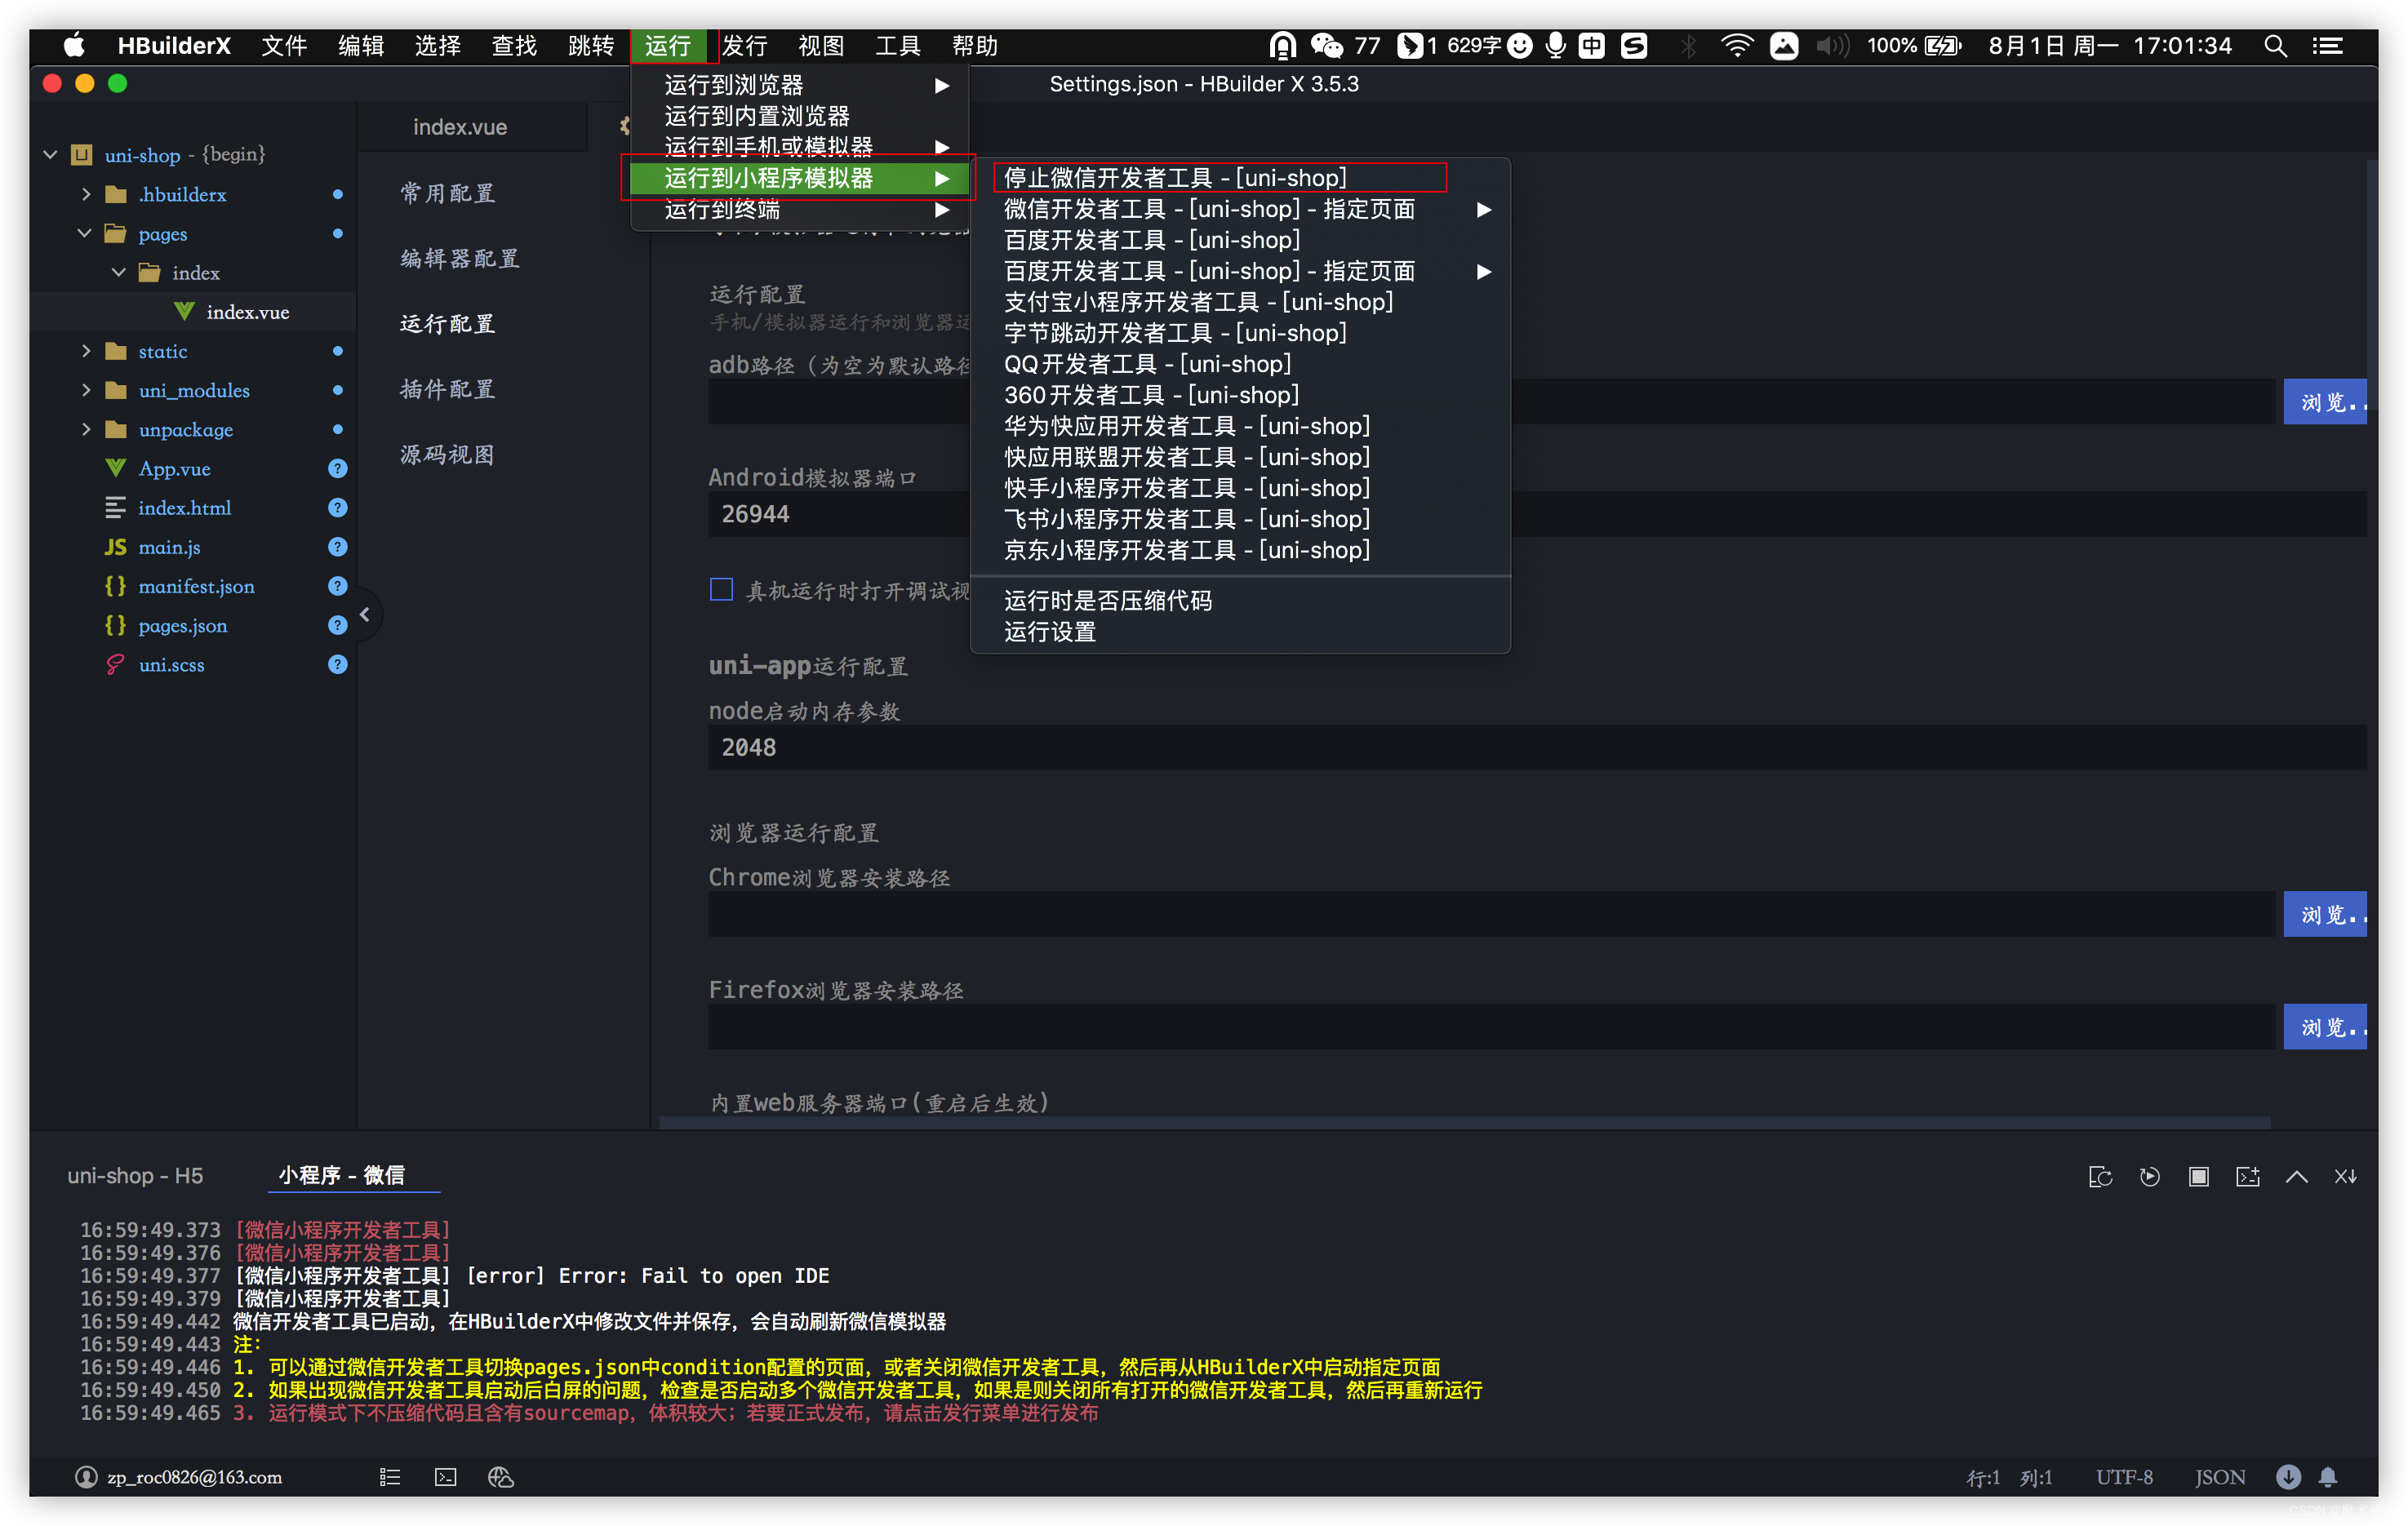This screenshot has width=2408, height=1526.
Task: Click the battery status icon
Action: tap(1943, 45)
